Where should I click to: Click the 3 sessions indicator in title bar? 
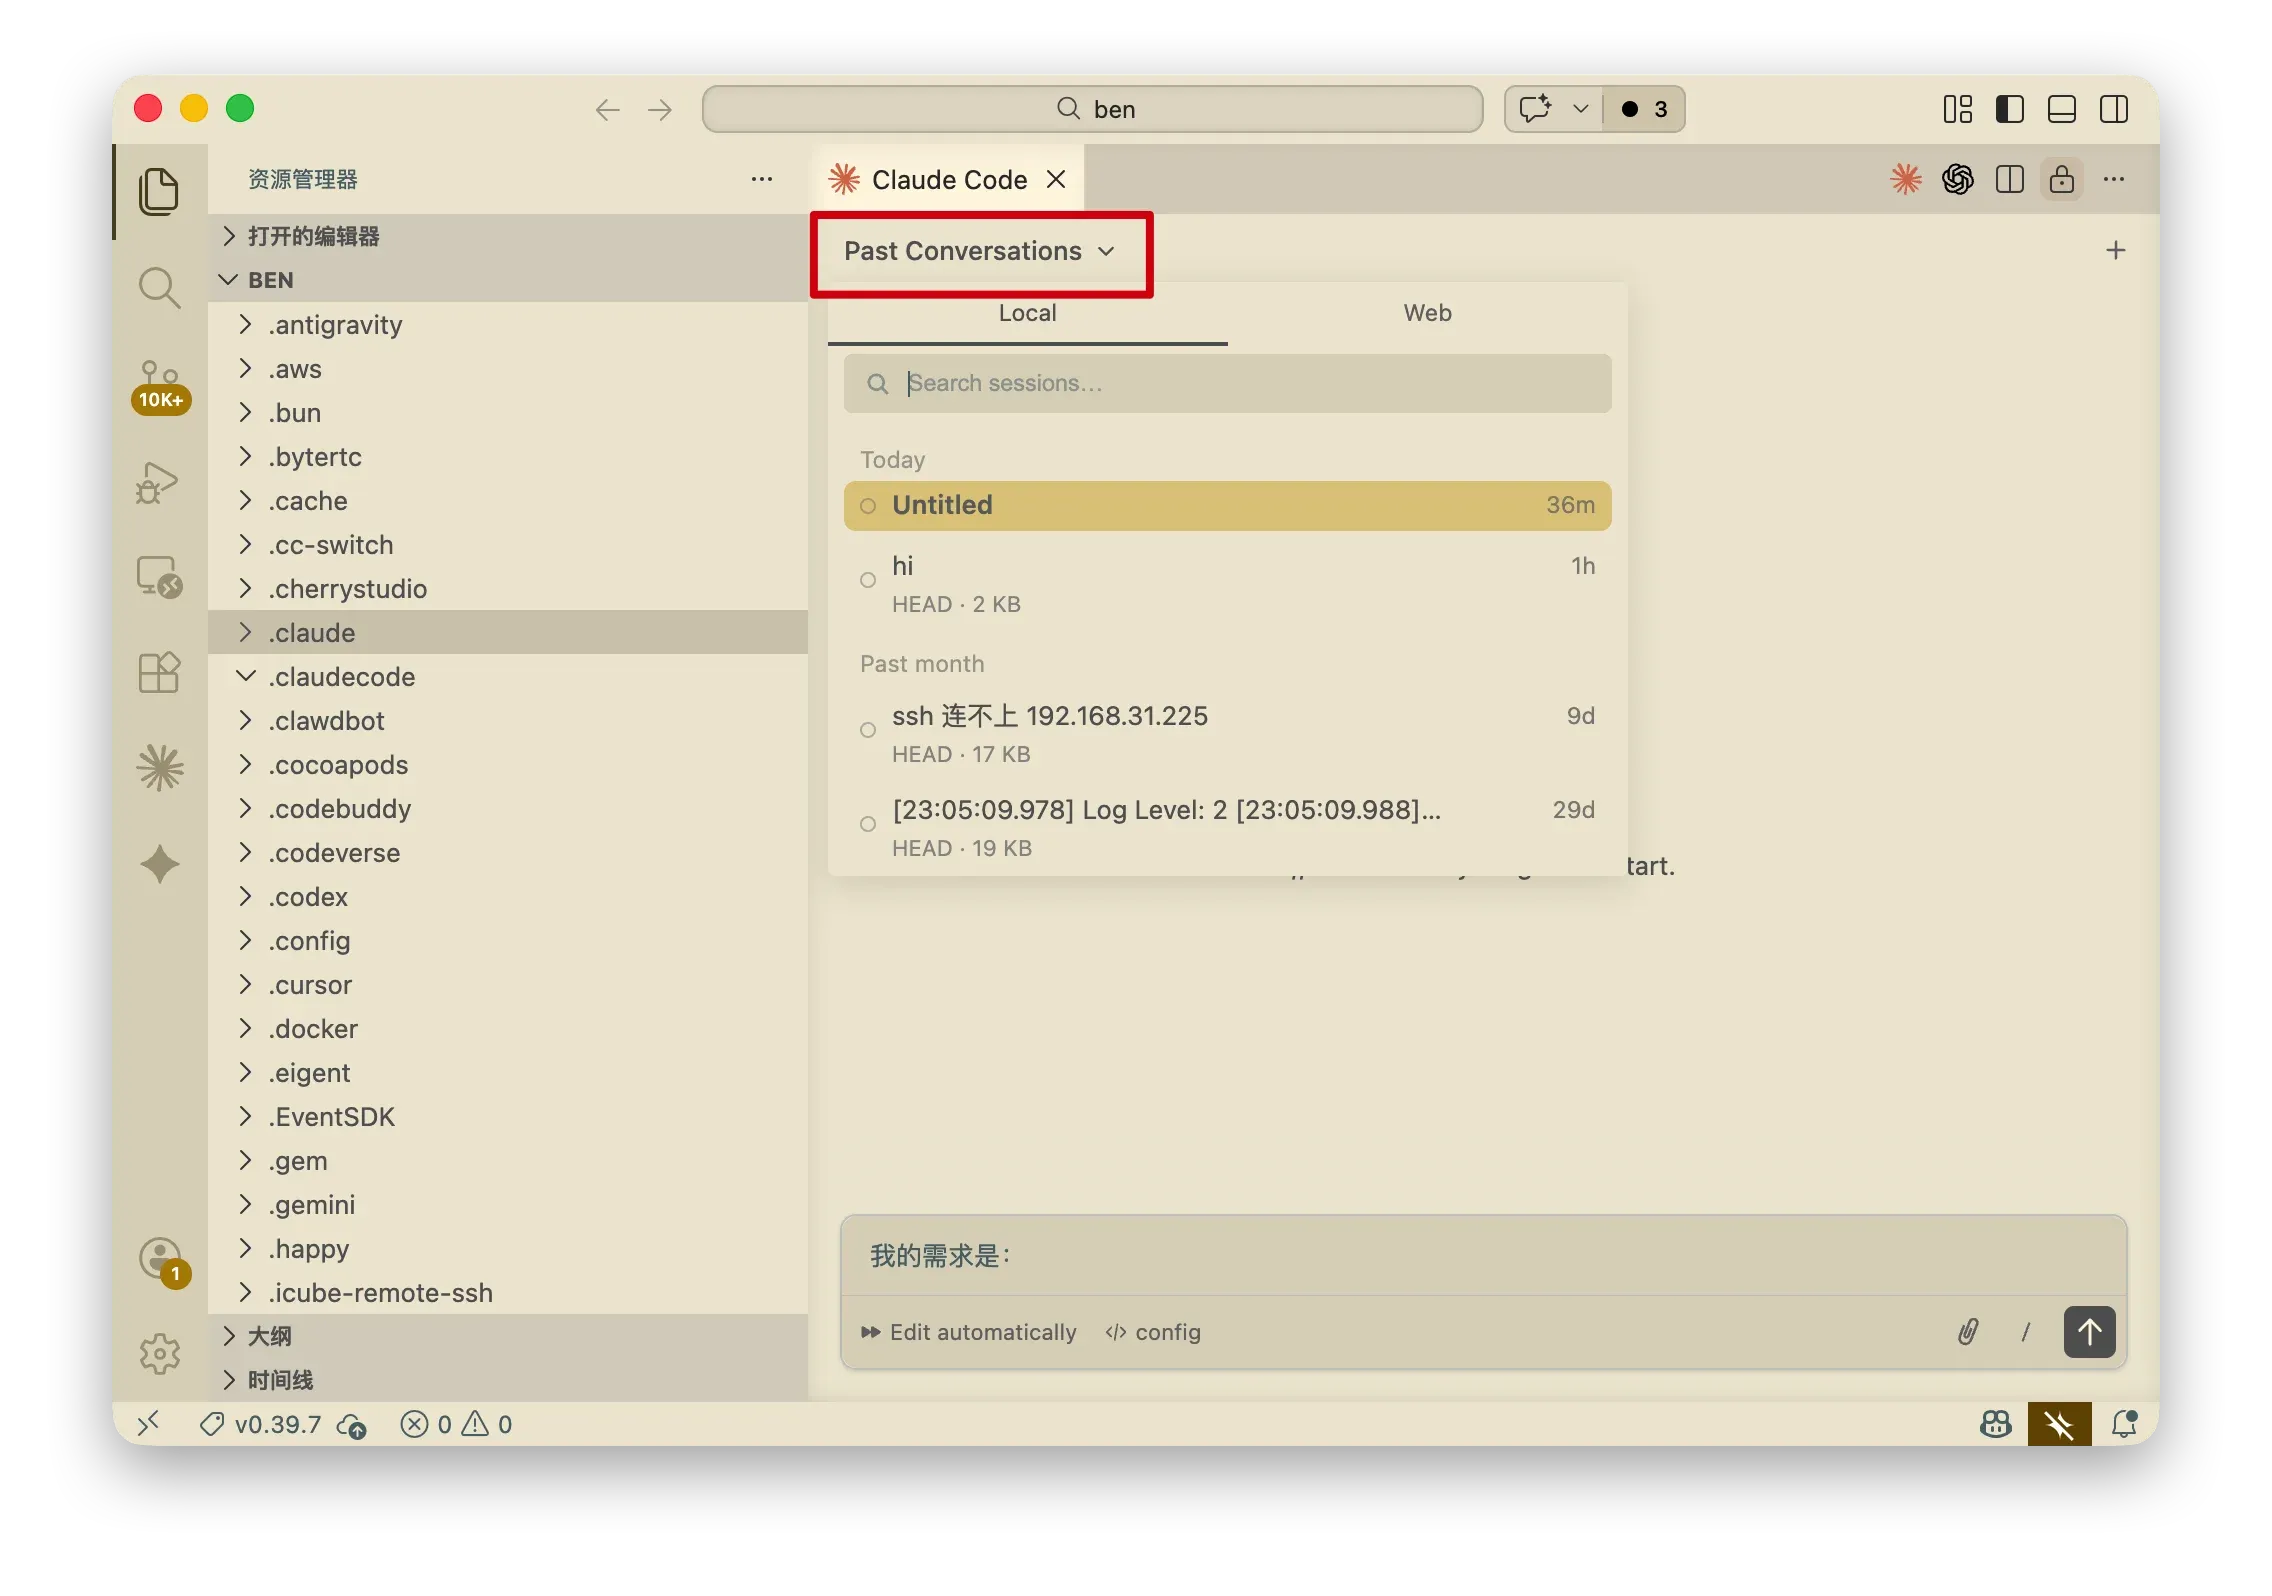click(1644, 109)
